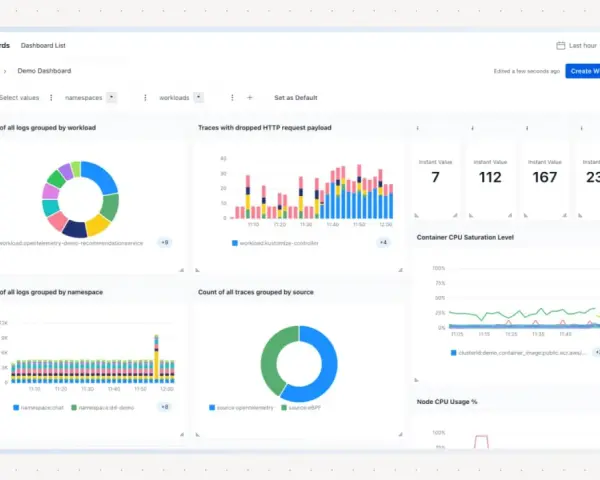The height and width of the screenshot is (480, 600).
Task: Click bottom-left corner handle of traces by source widget
Action: tap(197, 434)
